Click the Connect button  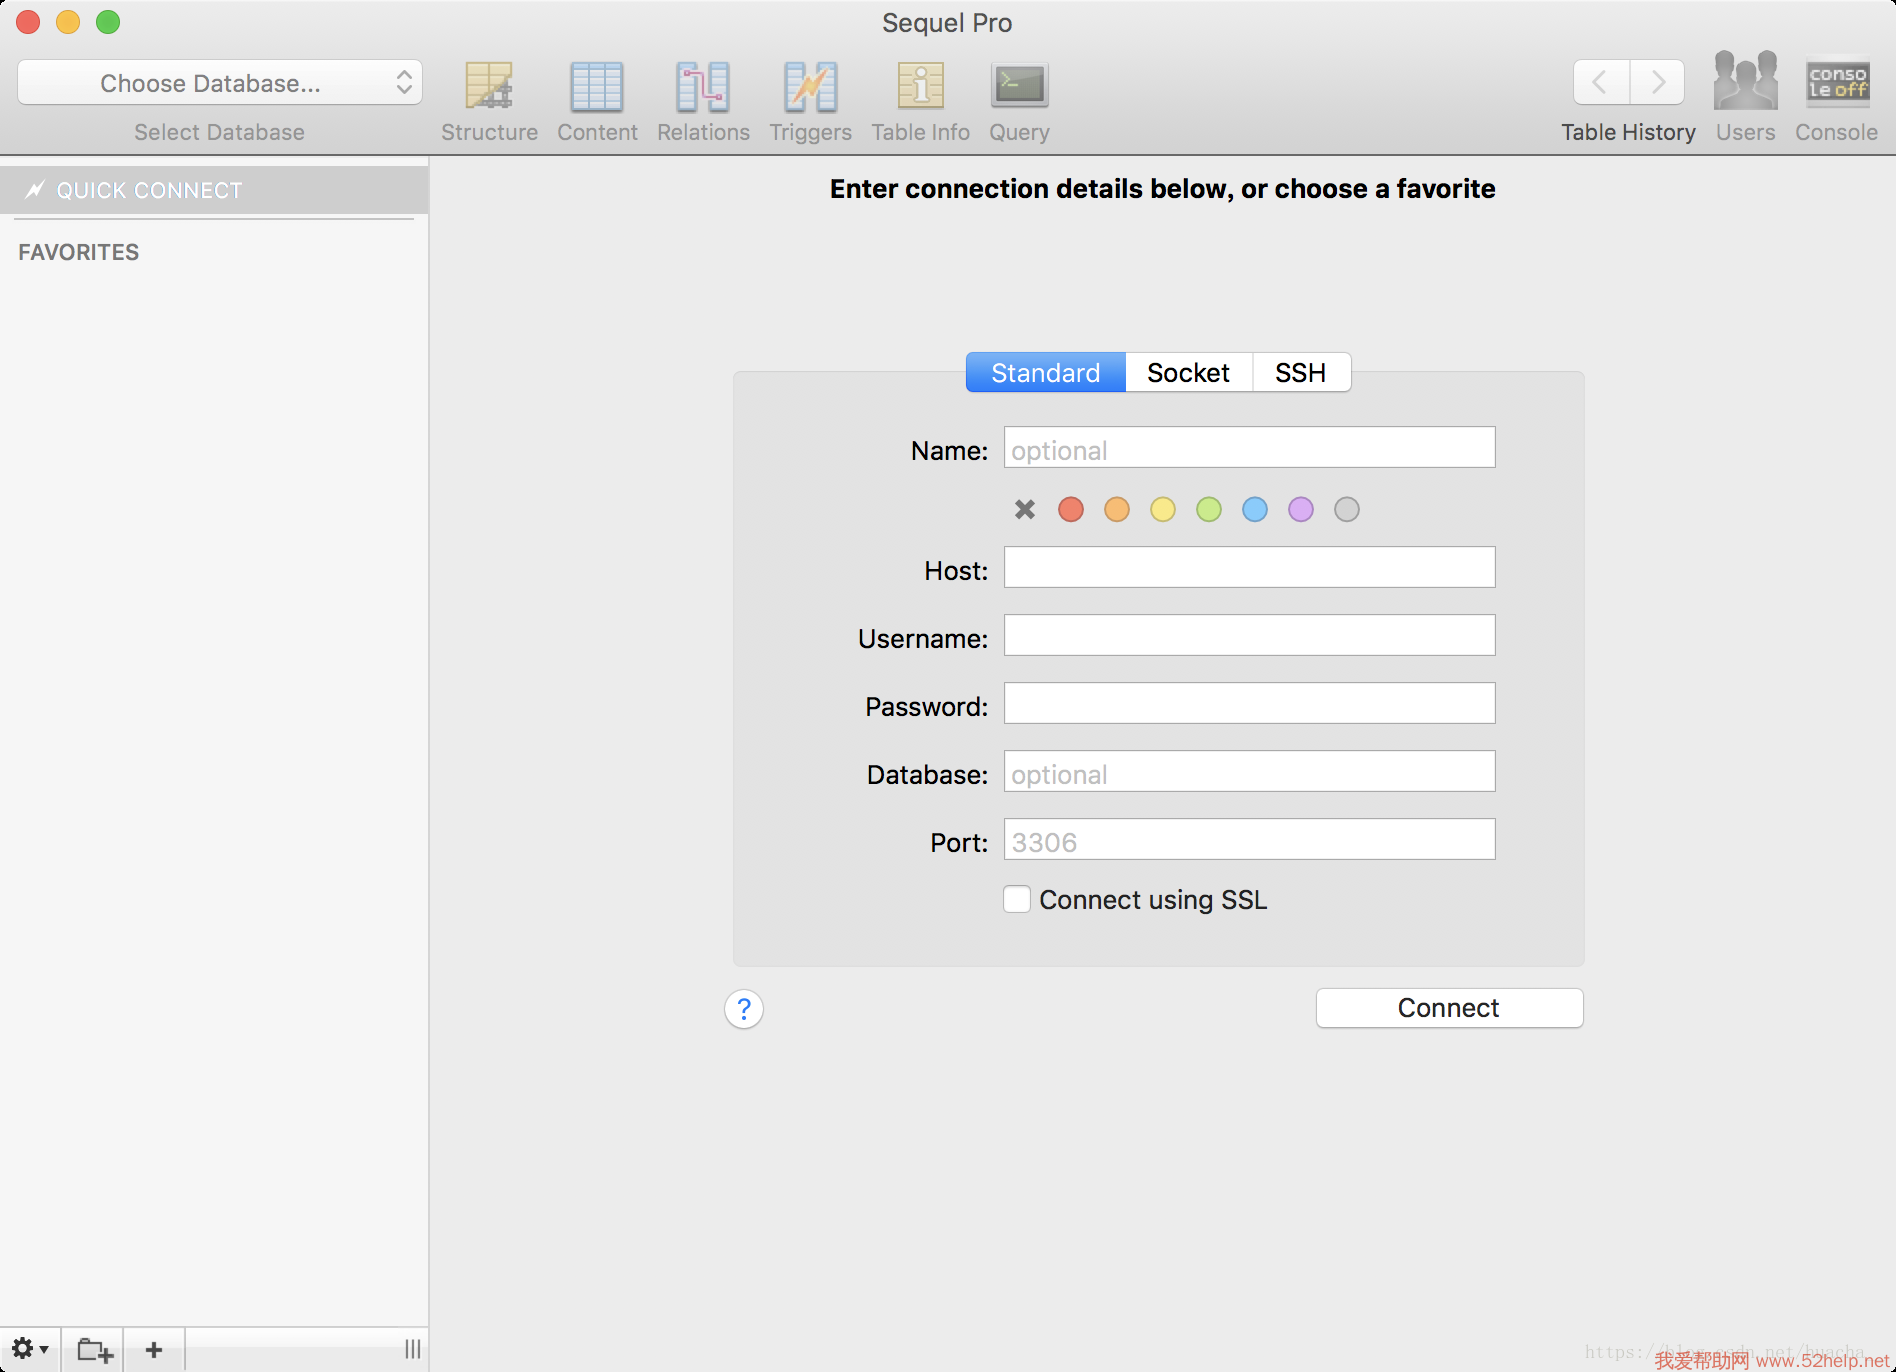coord(1449,1008)
